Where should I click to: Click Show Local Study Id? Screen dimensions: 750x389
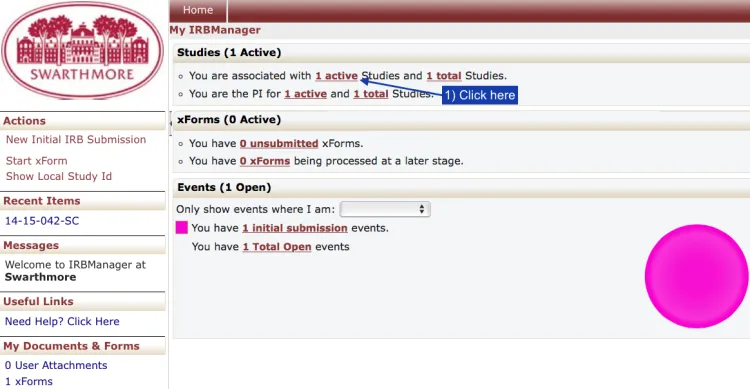click(x=58, y=176)
